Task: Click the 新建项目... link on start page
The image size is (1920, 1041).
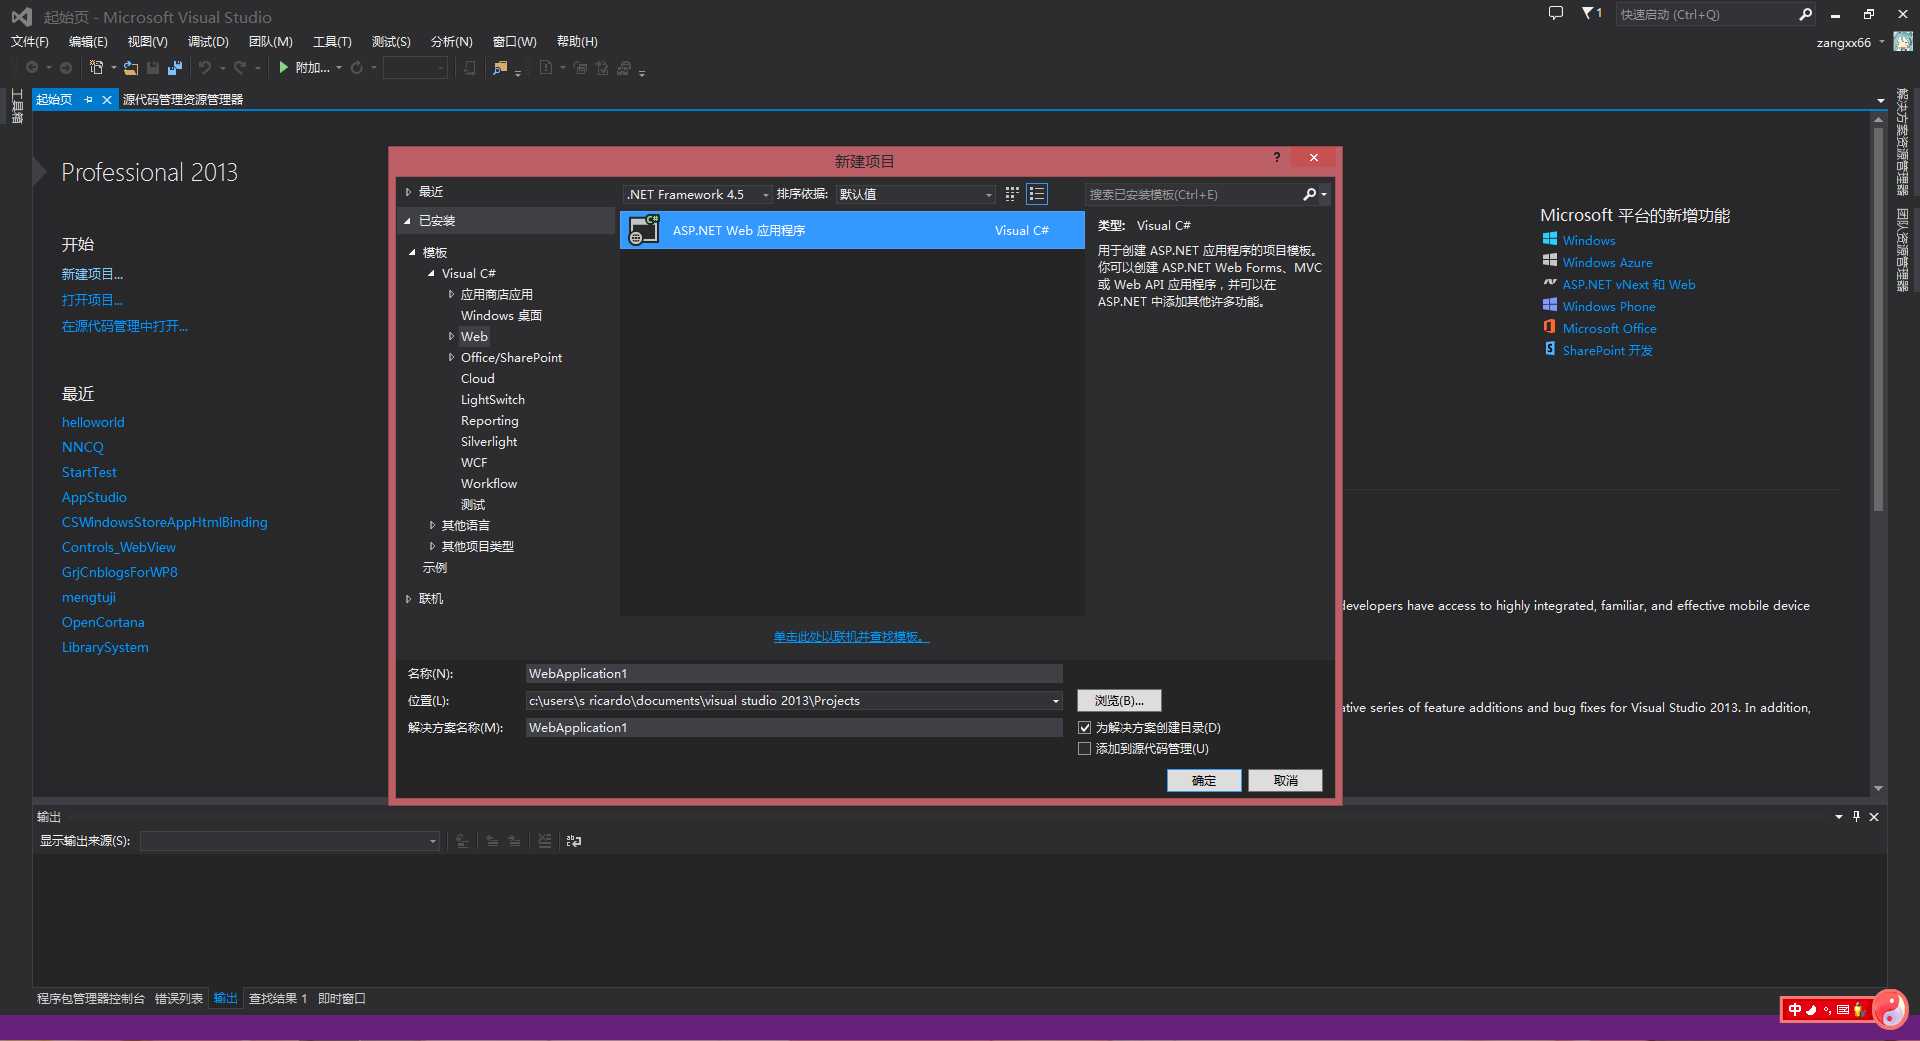Action: point(92,274)
